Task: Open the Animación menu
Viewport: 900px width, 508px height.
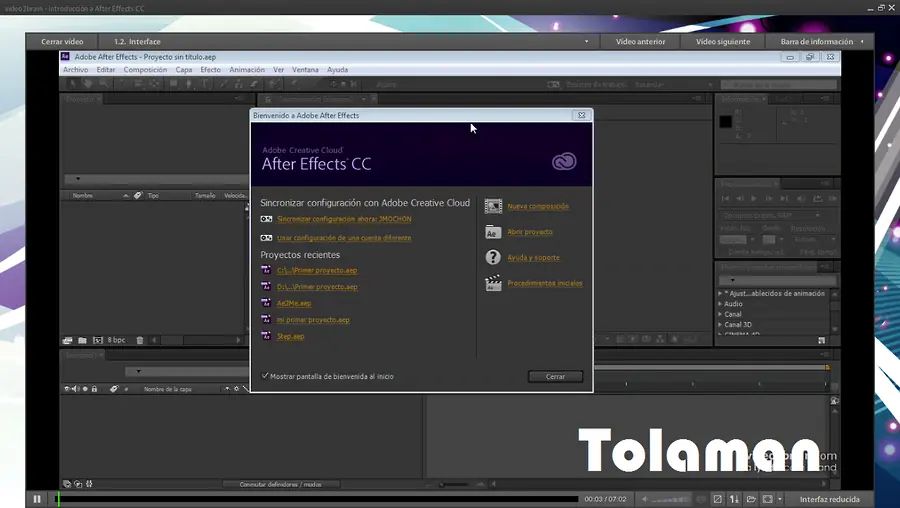Action: (x=247, y=69)
